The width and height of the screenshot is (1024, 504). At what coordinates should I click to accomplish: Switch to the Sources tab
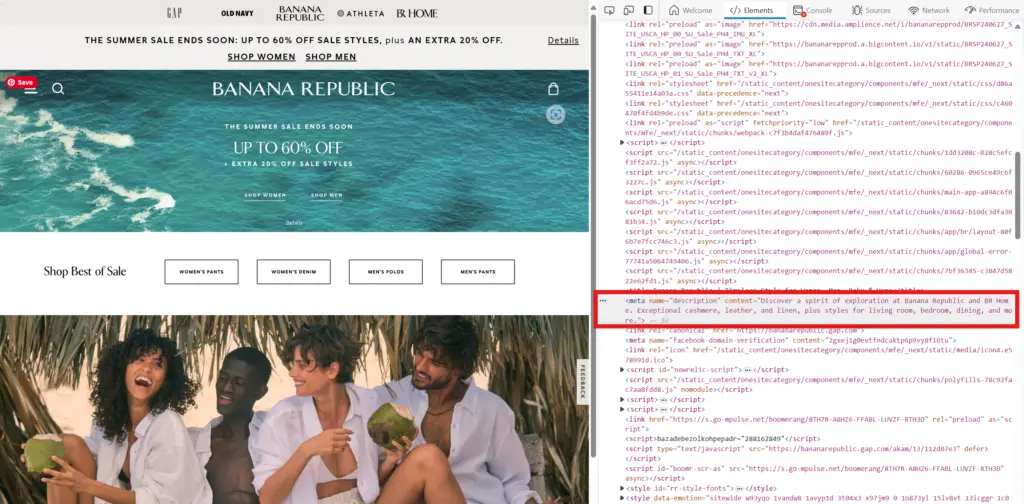point(871,10)
